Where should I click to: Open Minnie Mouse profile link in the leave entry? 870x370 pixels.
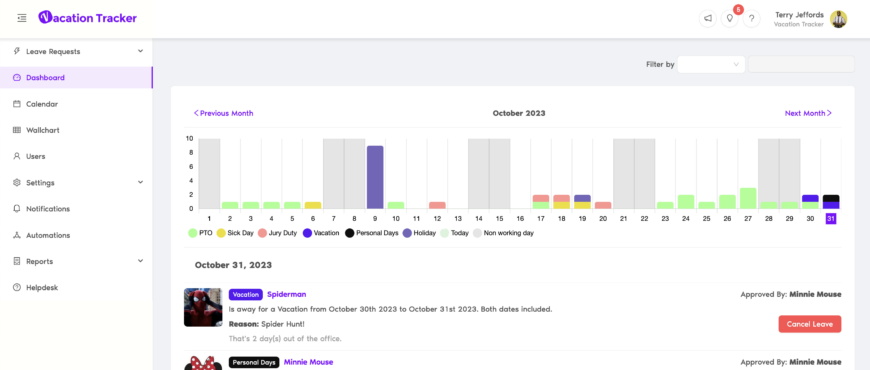[x=308, y=362]
